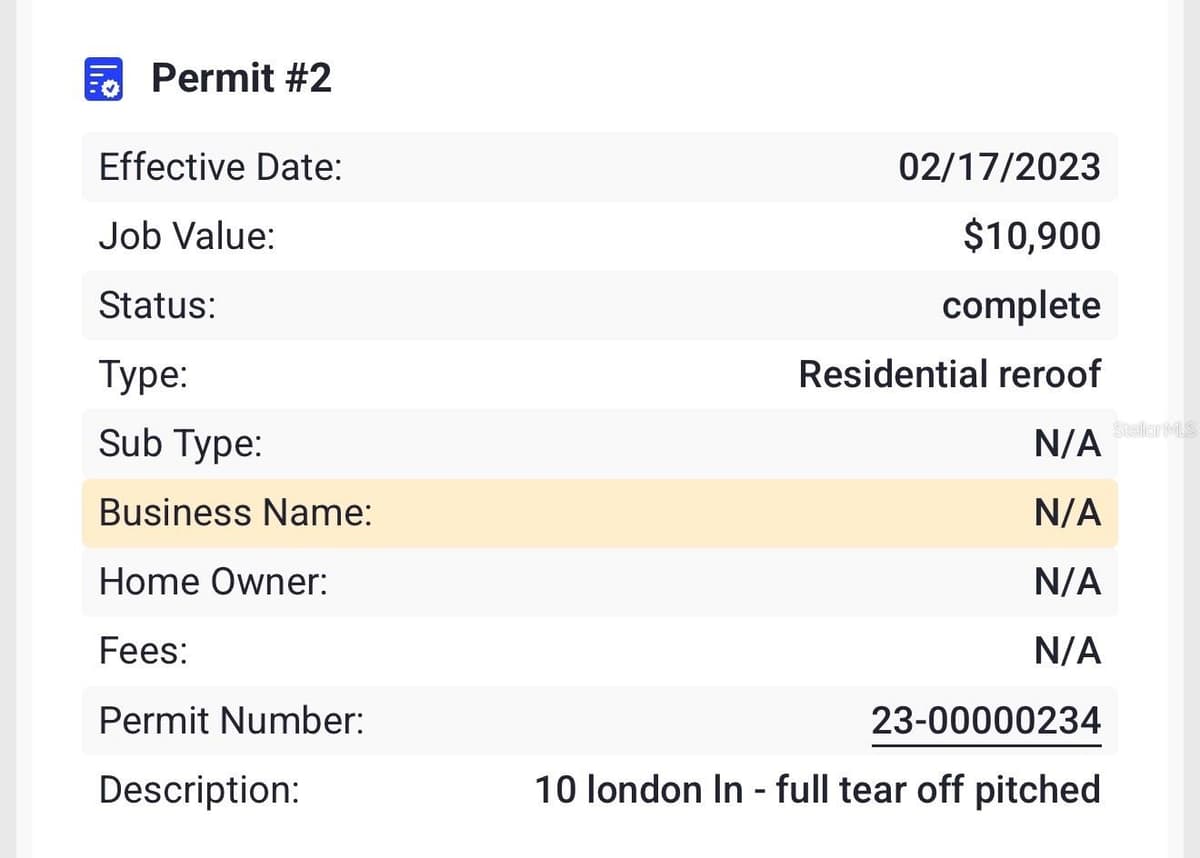Select the $10,900 job value

[x=1032, y=236]
